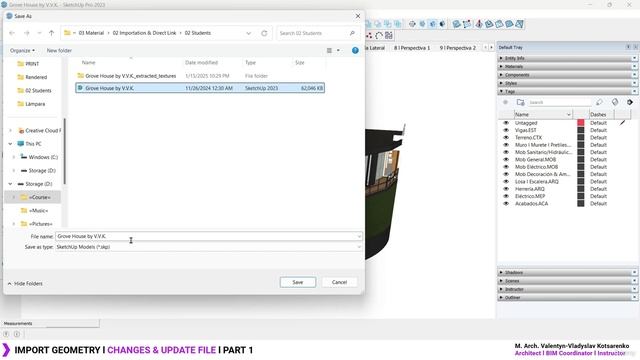The height and width of the screenshot is (360, 640).
Task: Switch to the 8 I Perspectiva 1 scene tab
Action: click(x=412, y=48)
